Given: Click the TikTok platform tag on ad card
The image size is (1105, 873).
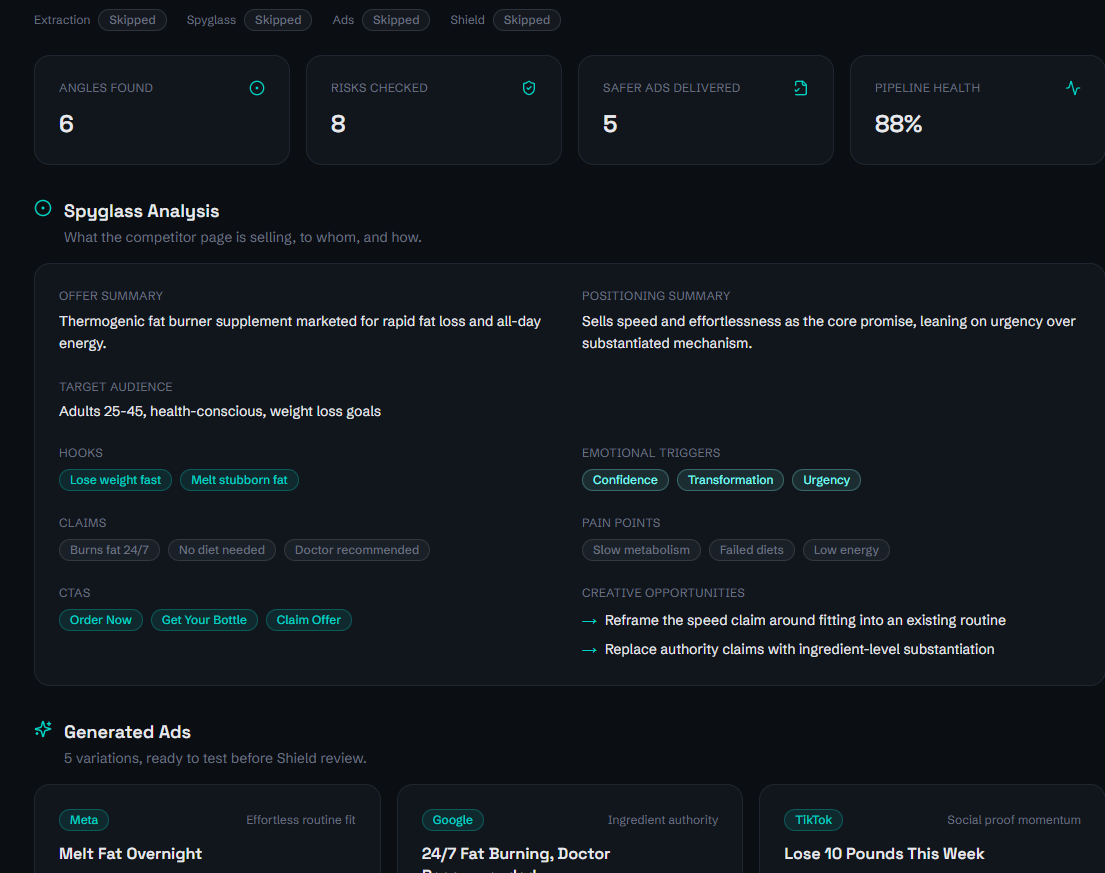Looking at the screenshot, I should pyautogui.click(x=813, y=820).
